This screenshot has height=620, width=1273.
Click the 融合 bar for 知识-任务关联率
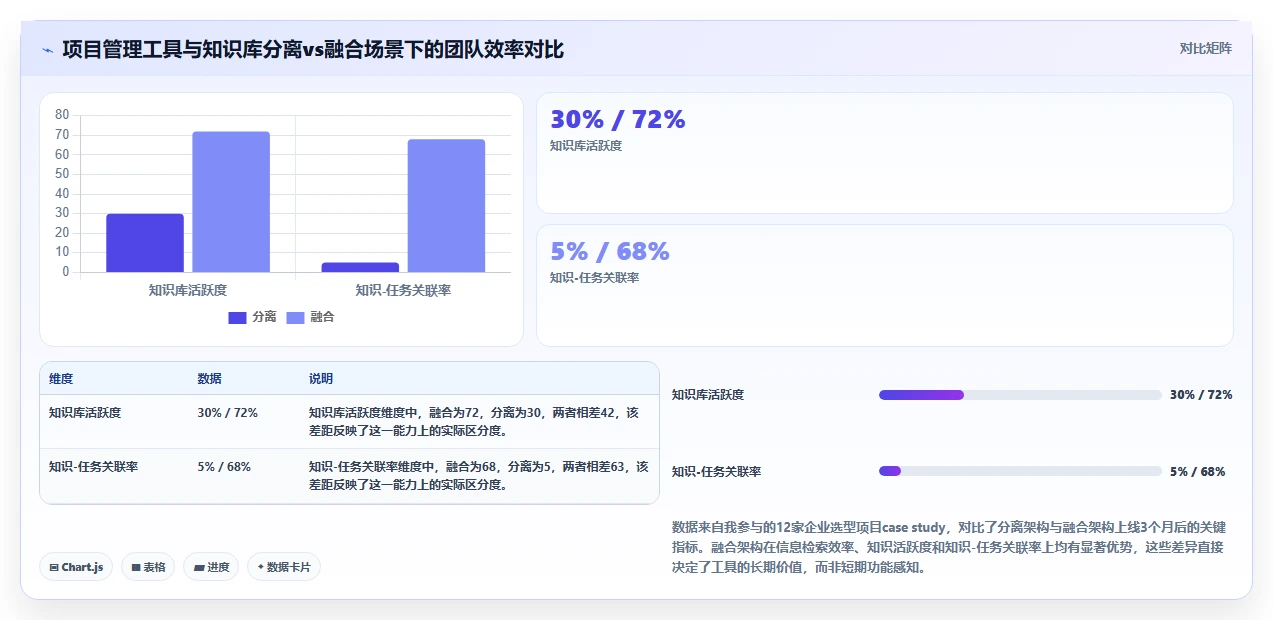click(x=446, y=205)
